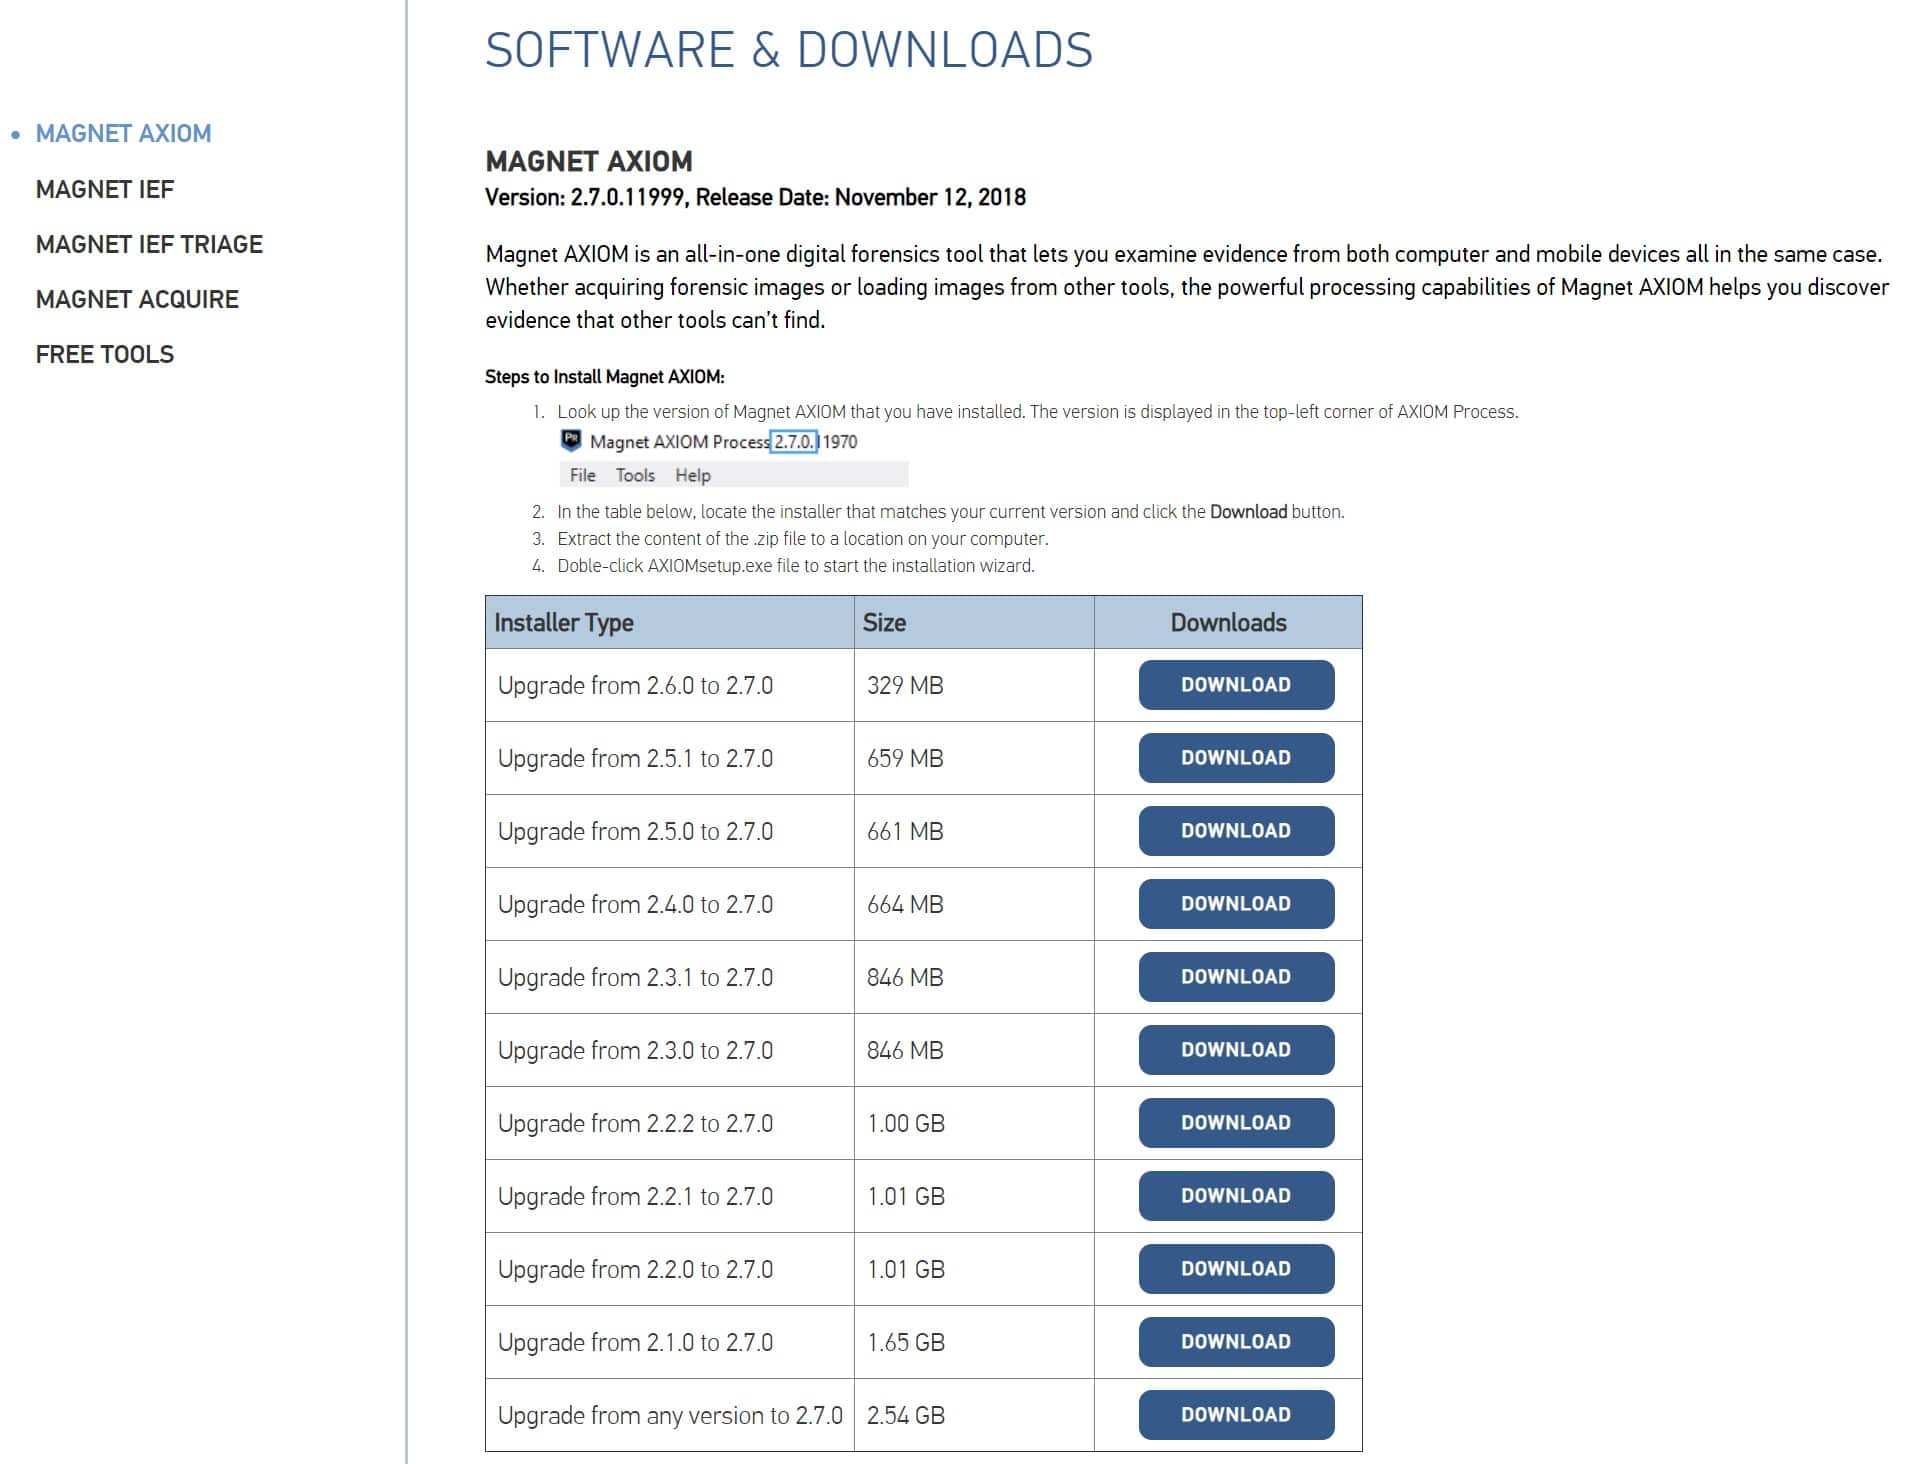This screenshot has width=1915, height=1464.
Task: Click the File menu in AXIOM Process
Action: [582, 475]
